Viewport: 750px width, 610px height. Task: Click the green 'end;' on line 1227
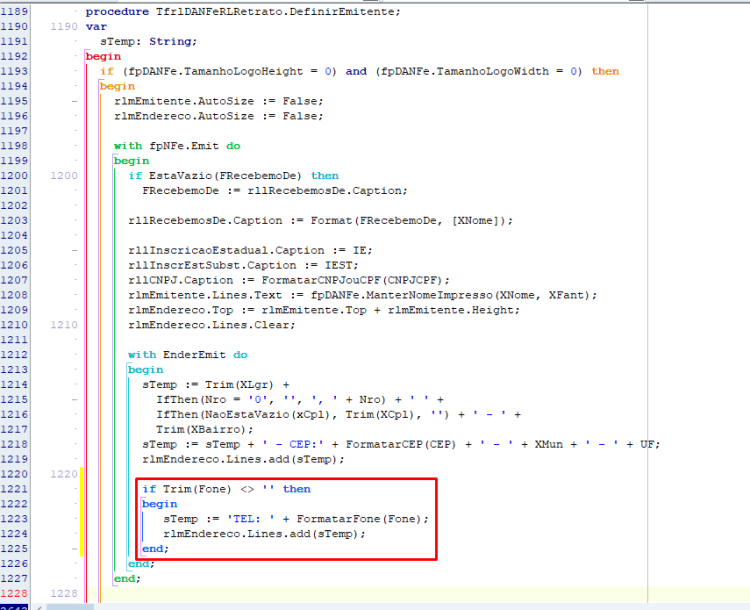coord(127,579)
